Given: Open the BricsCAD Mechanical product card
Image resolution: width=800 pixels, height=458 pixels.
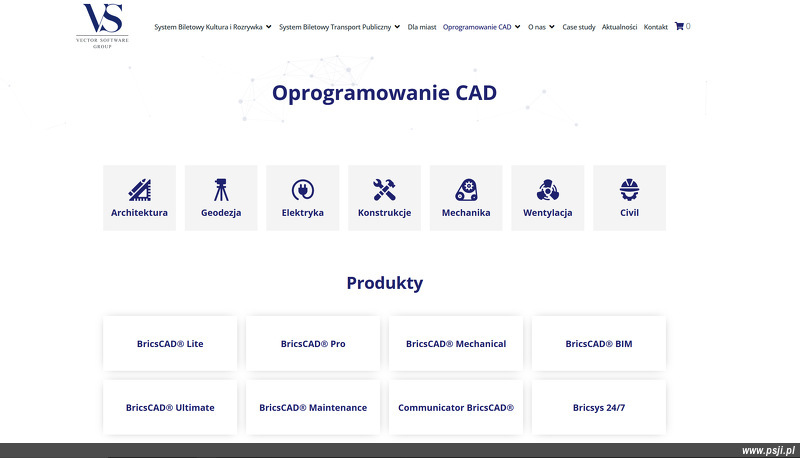Looking at the screenshot, I should click(456, 343).
